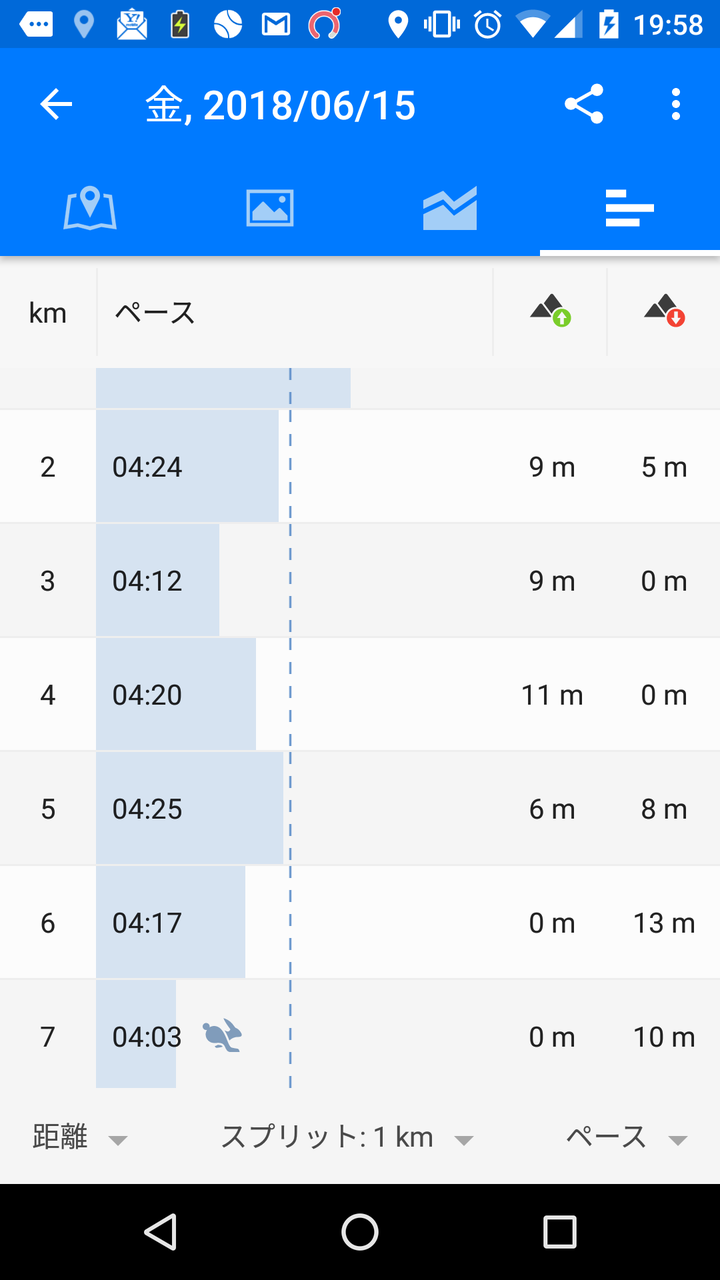
Task: Tap the elevation loss column icon
Action: 664,311
